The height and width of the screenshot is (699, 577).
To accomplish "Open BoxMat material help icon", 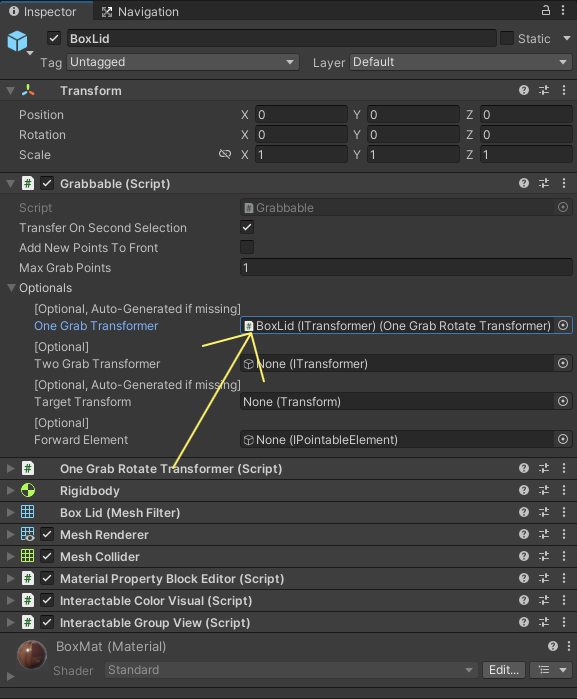I will pos(553,646).
